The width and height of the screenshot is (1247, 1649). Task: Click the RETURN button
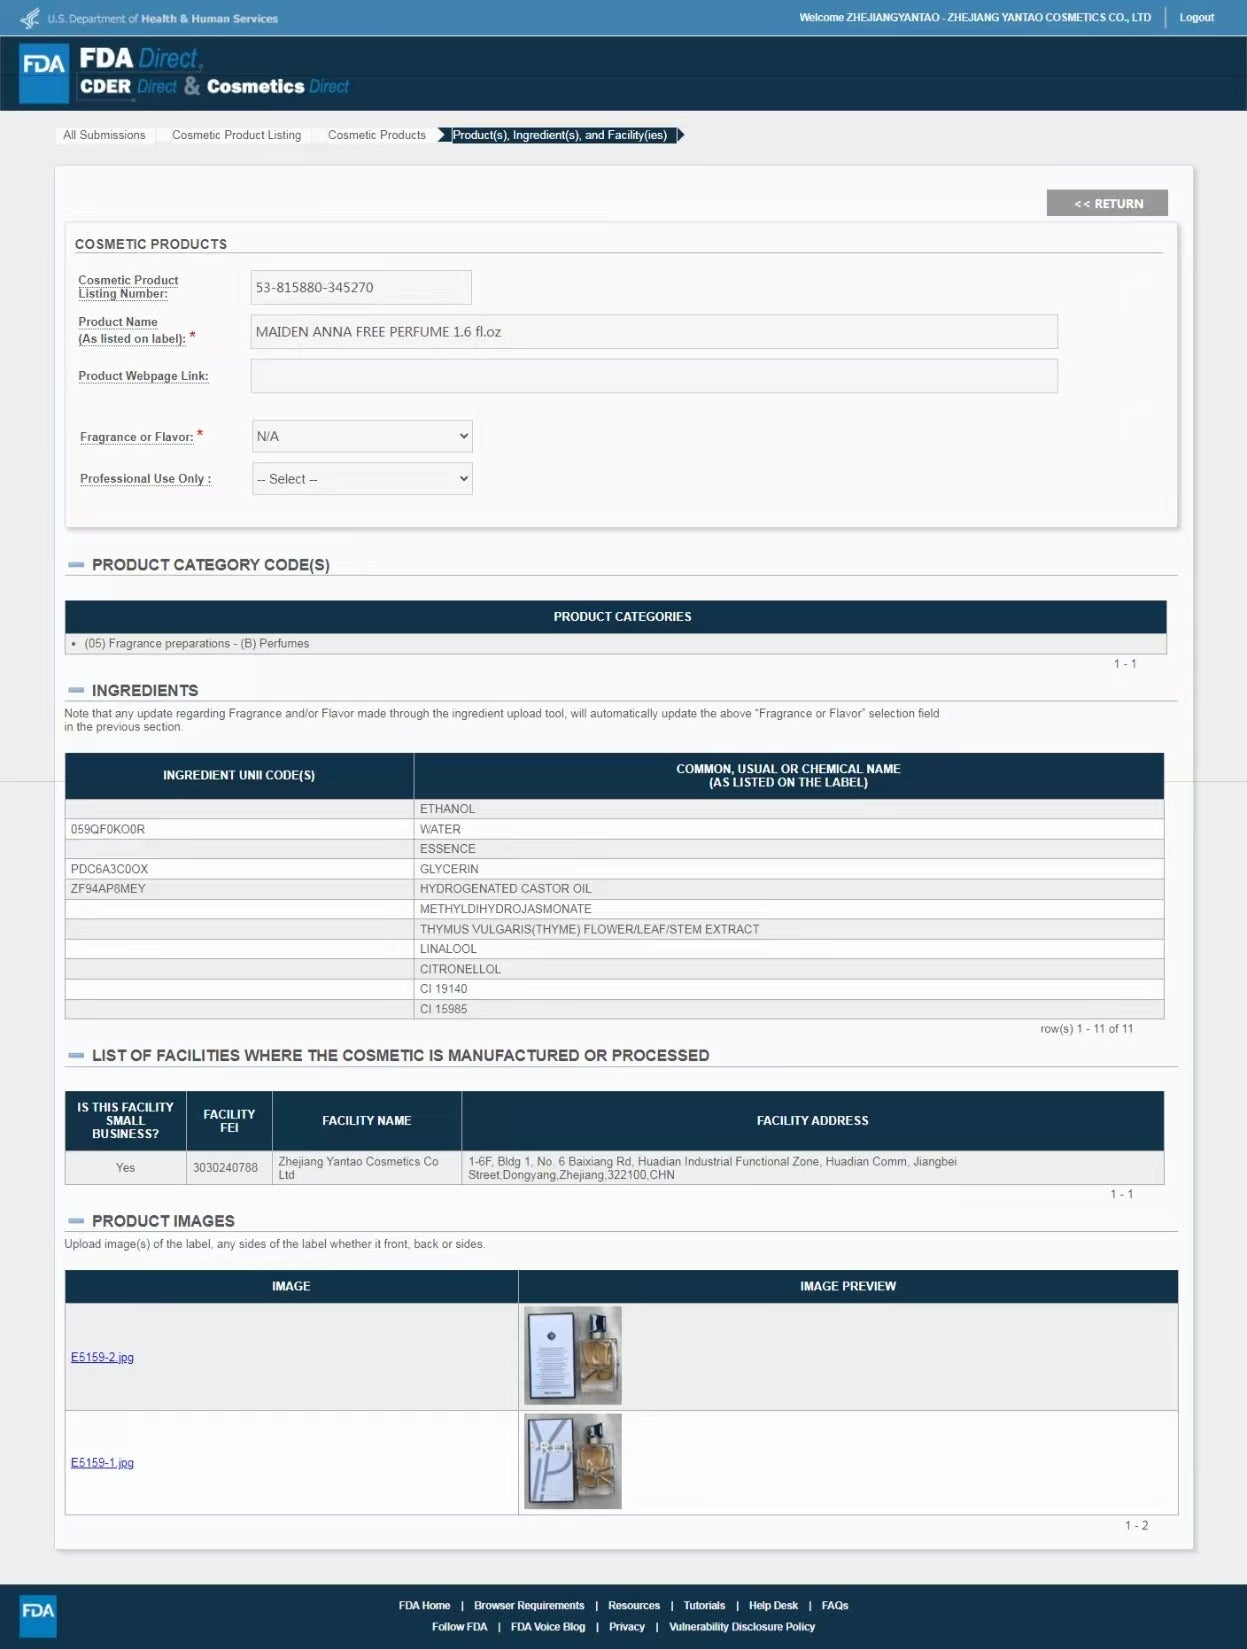coord(1107,204)
